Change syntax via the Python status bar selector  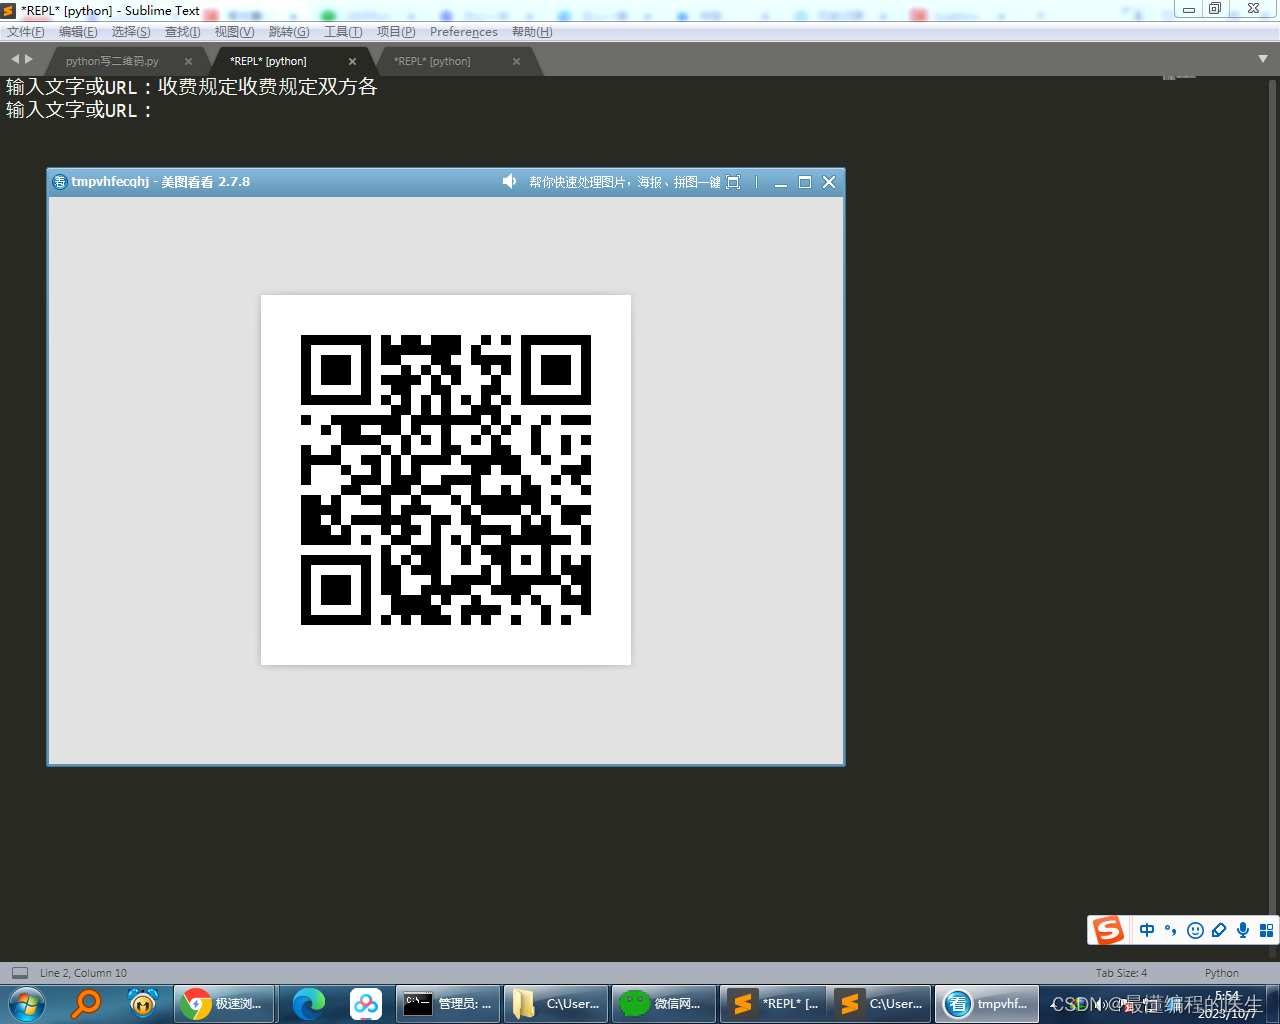(x=1221, y=972)
